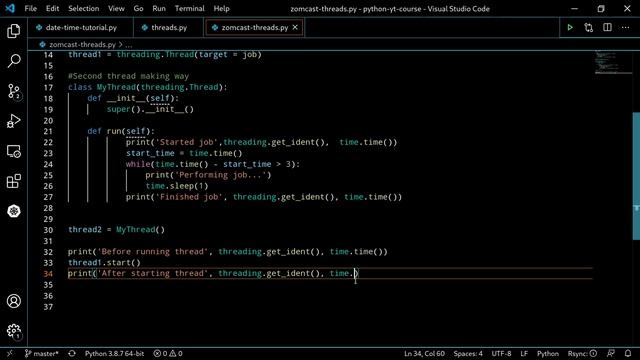This screenshot has height=360, width=640.
Task: Click 'start_time = time.time()' line
Action: tap(184, 153)
